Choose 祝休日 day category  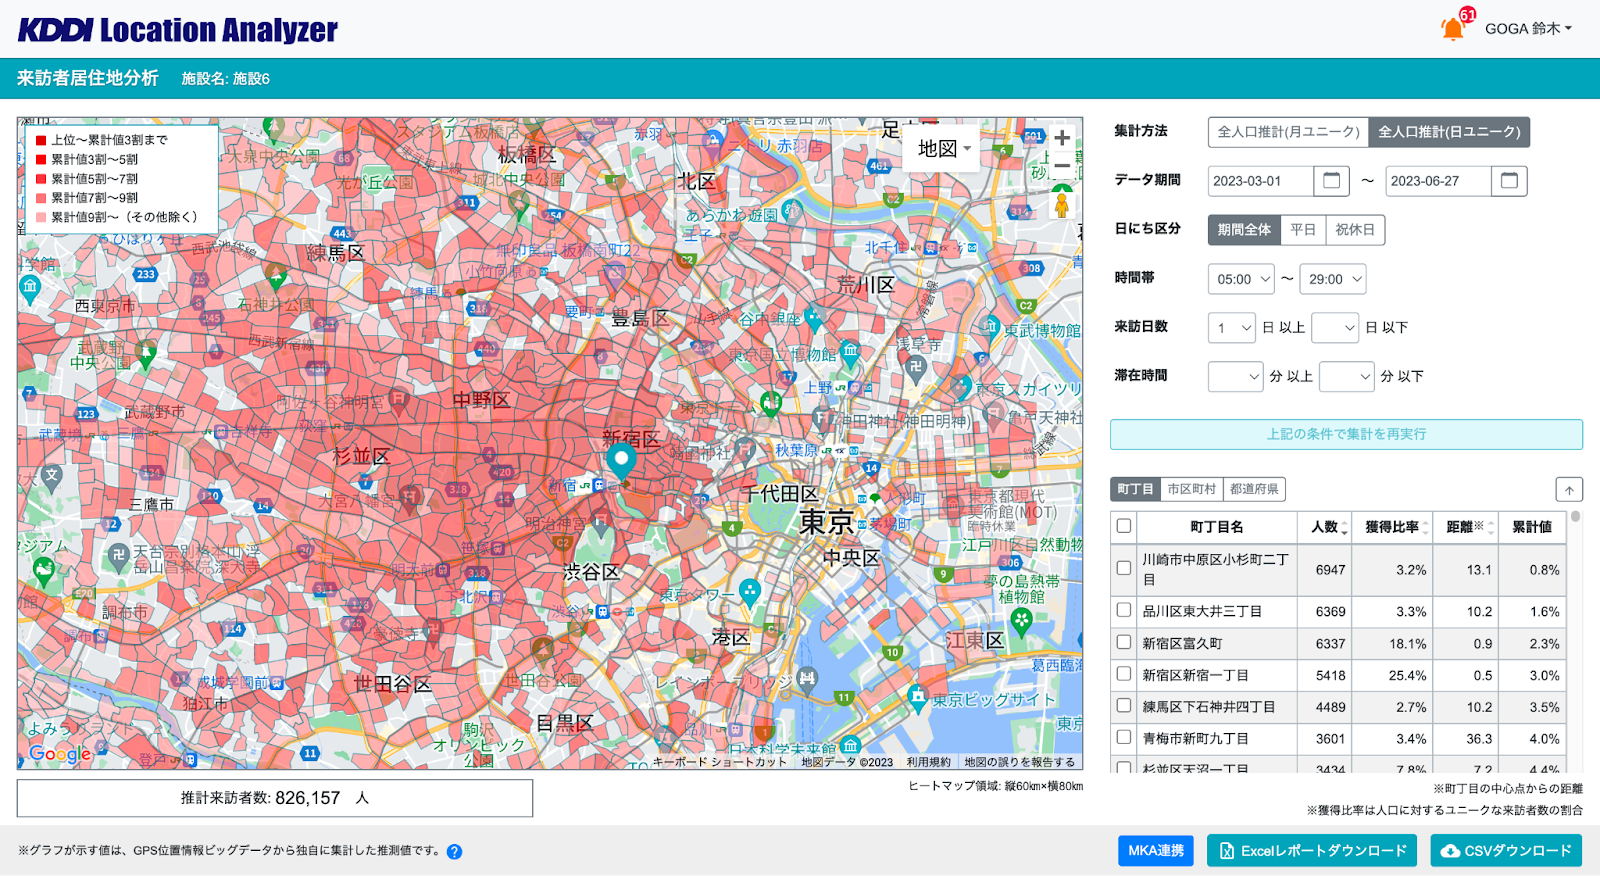1355,229
